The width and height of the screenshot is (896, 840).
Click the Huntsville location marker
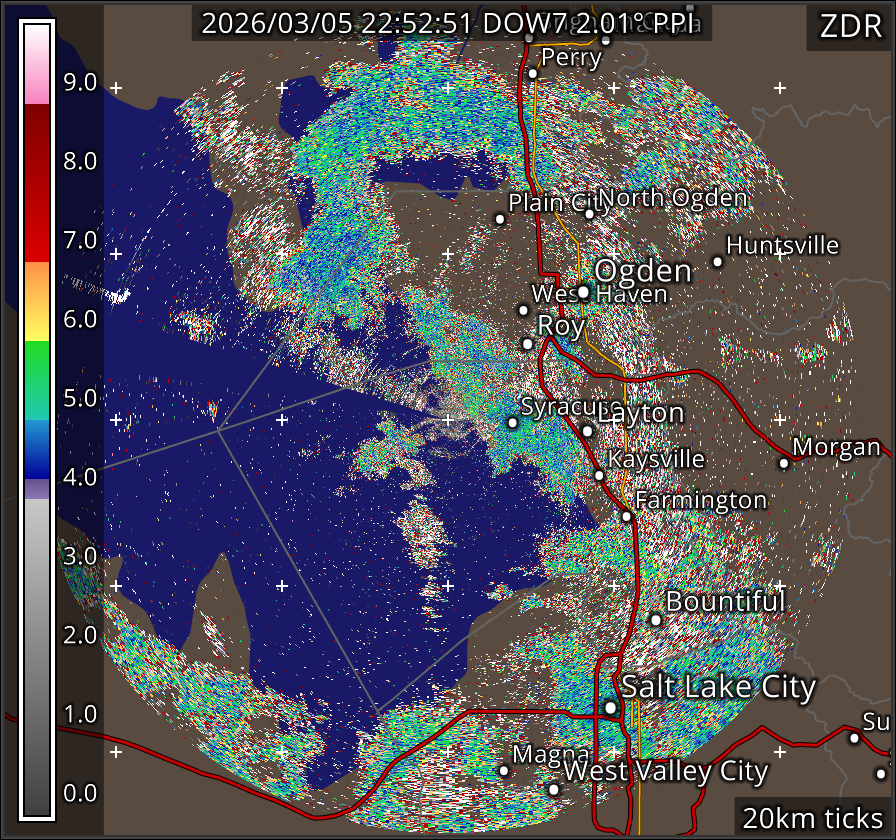click(717, 262)
